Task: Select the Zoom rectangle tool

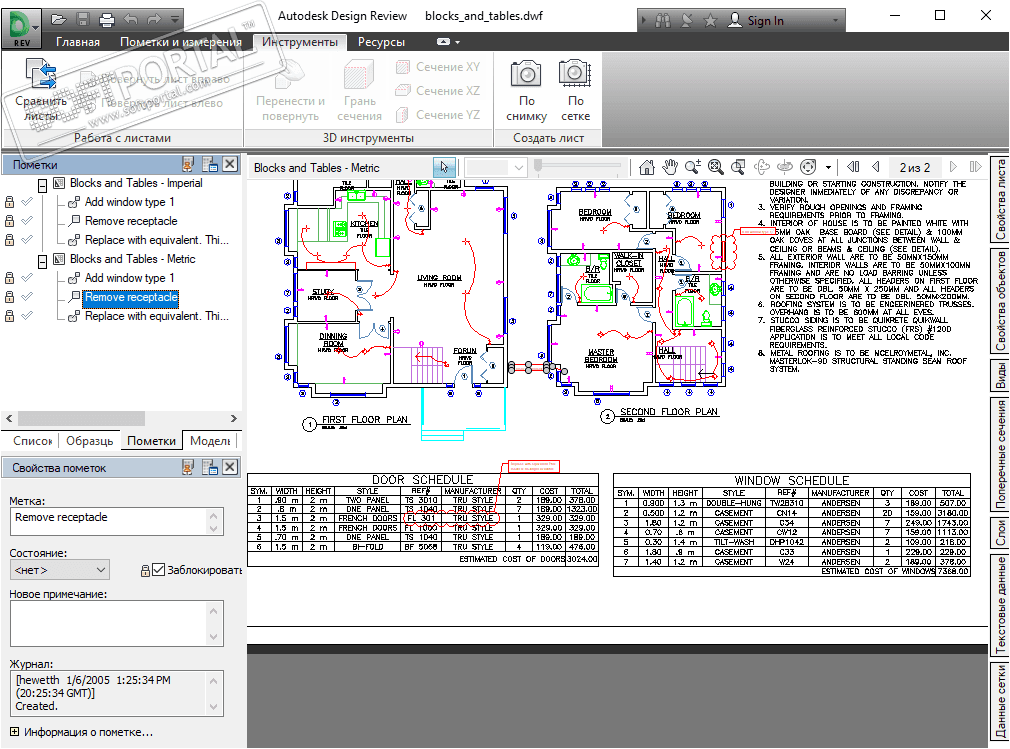Action: pyautogui.click(x=738, y=167)
